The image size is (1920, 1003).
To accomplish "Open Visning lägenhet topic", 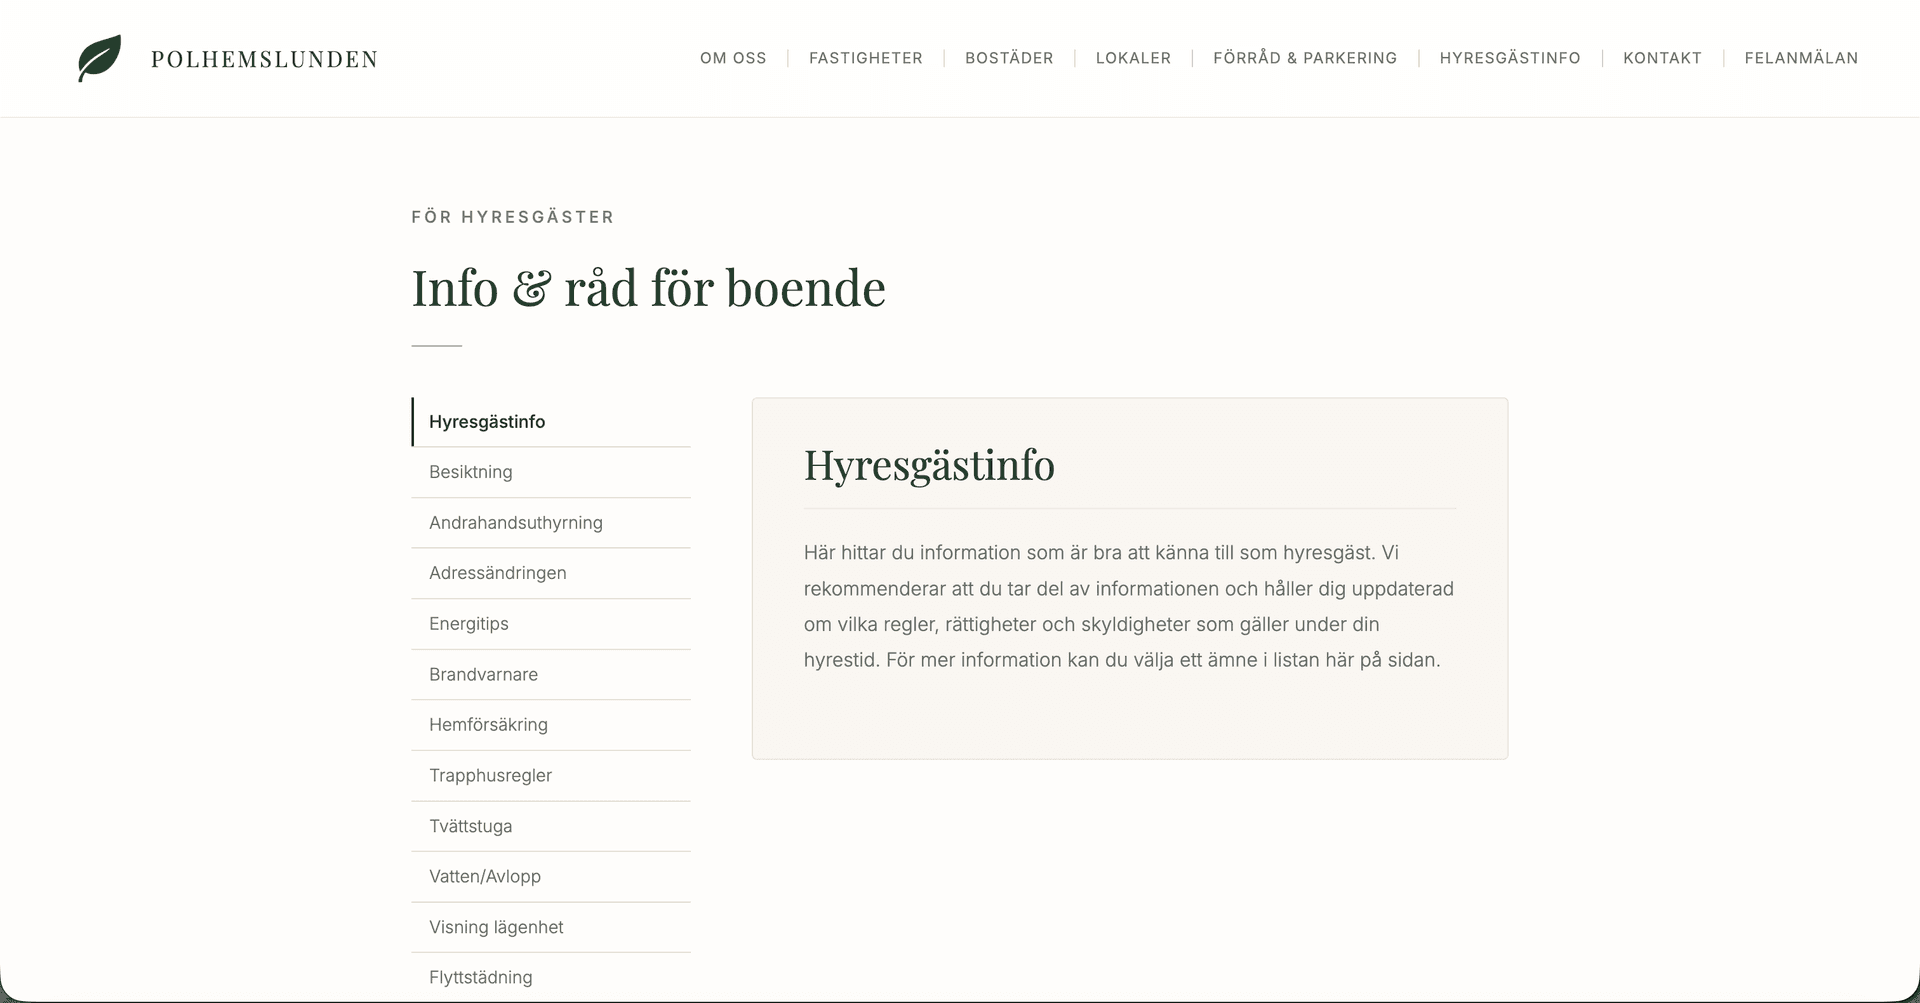I will (x=551, y=927).
